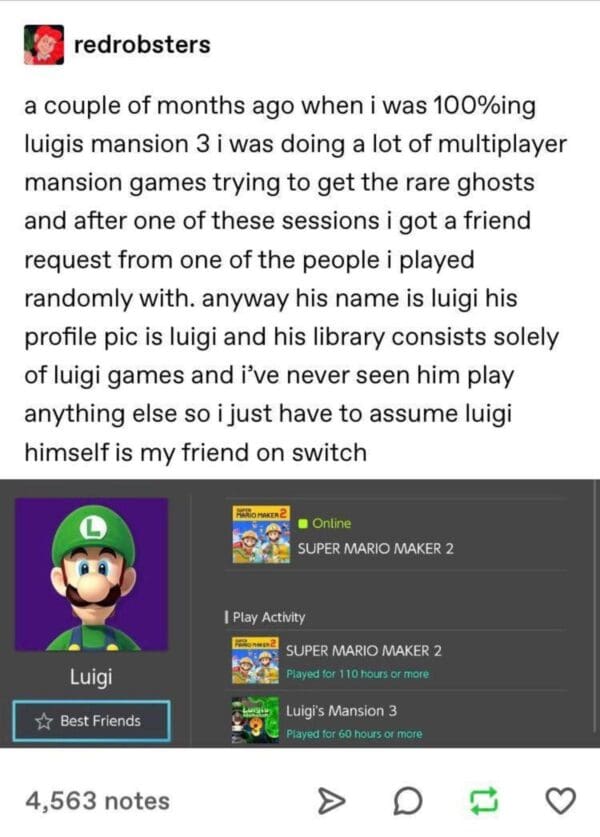Screen dimensions: 600x837
Task: Open Luigi's profile picture
Action: 91,574
